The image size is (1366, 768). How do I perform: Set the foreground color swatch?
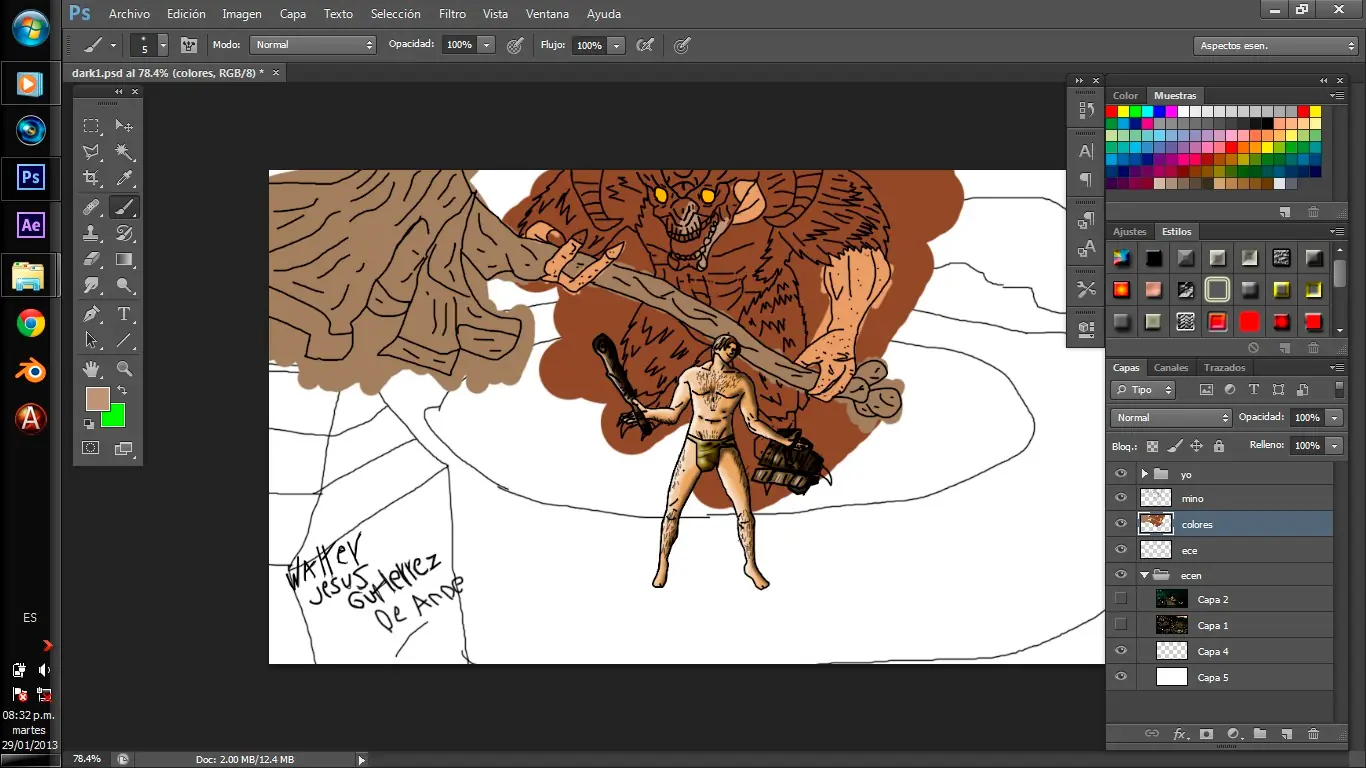click(95, 397)
